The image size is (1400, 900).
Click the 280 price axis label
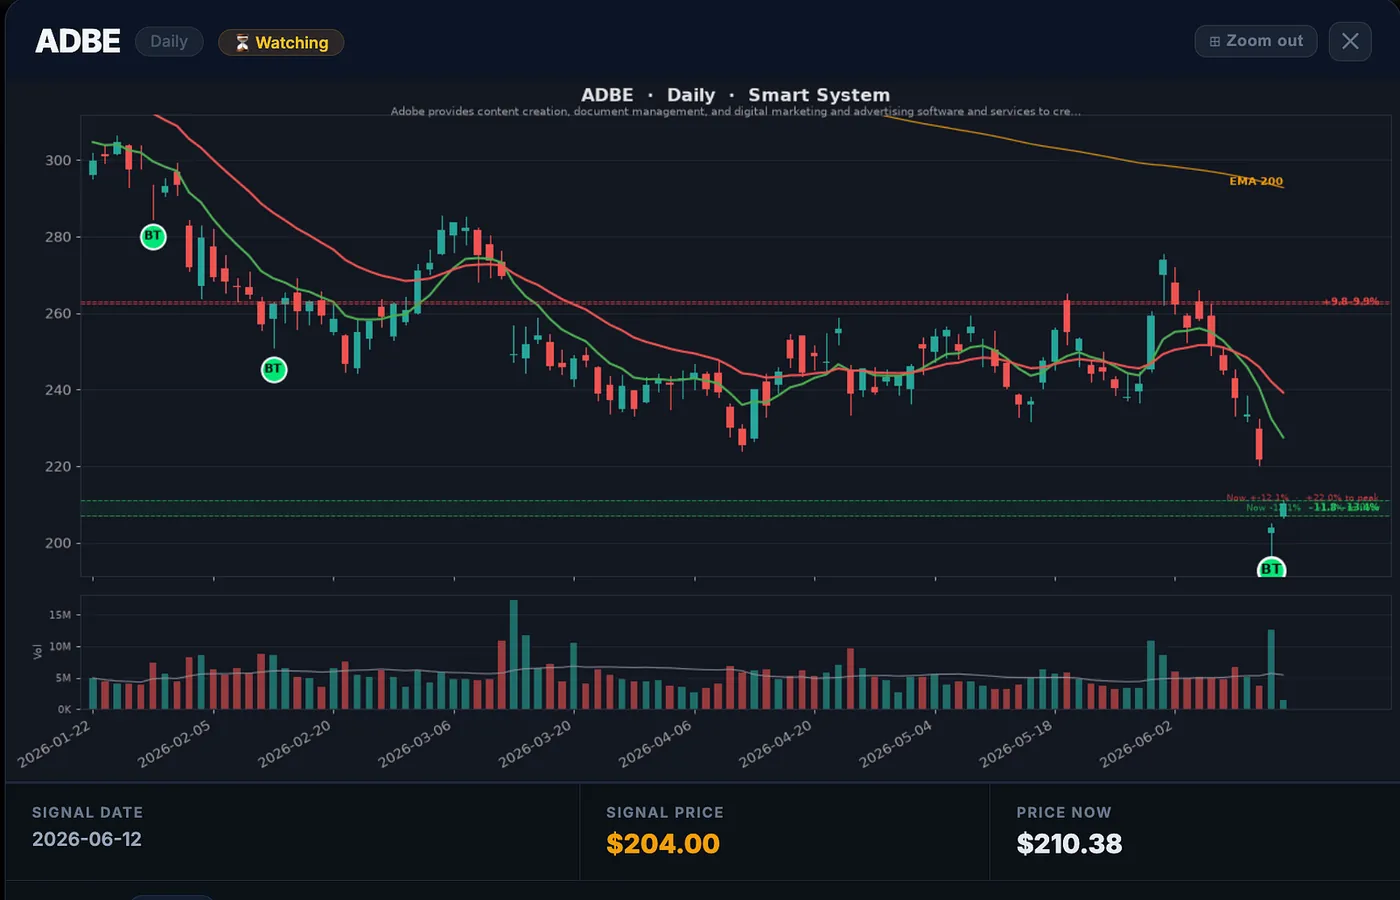(x=58, y=237)
